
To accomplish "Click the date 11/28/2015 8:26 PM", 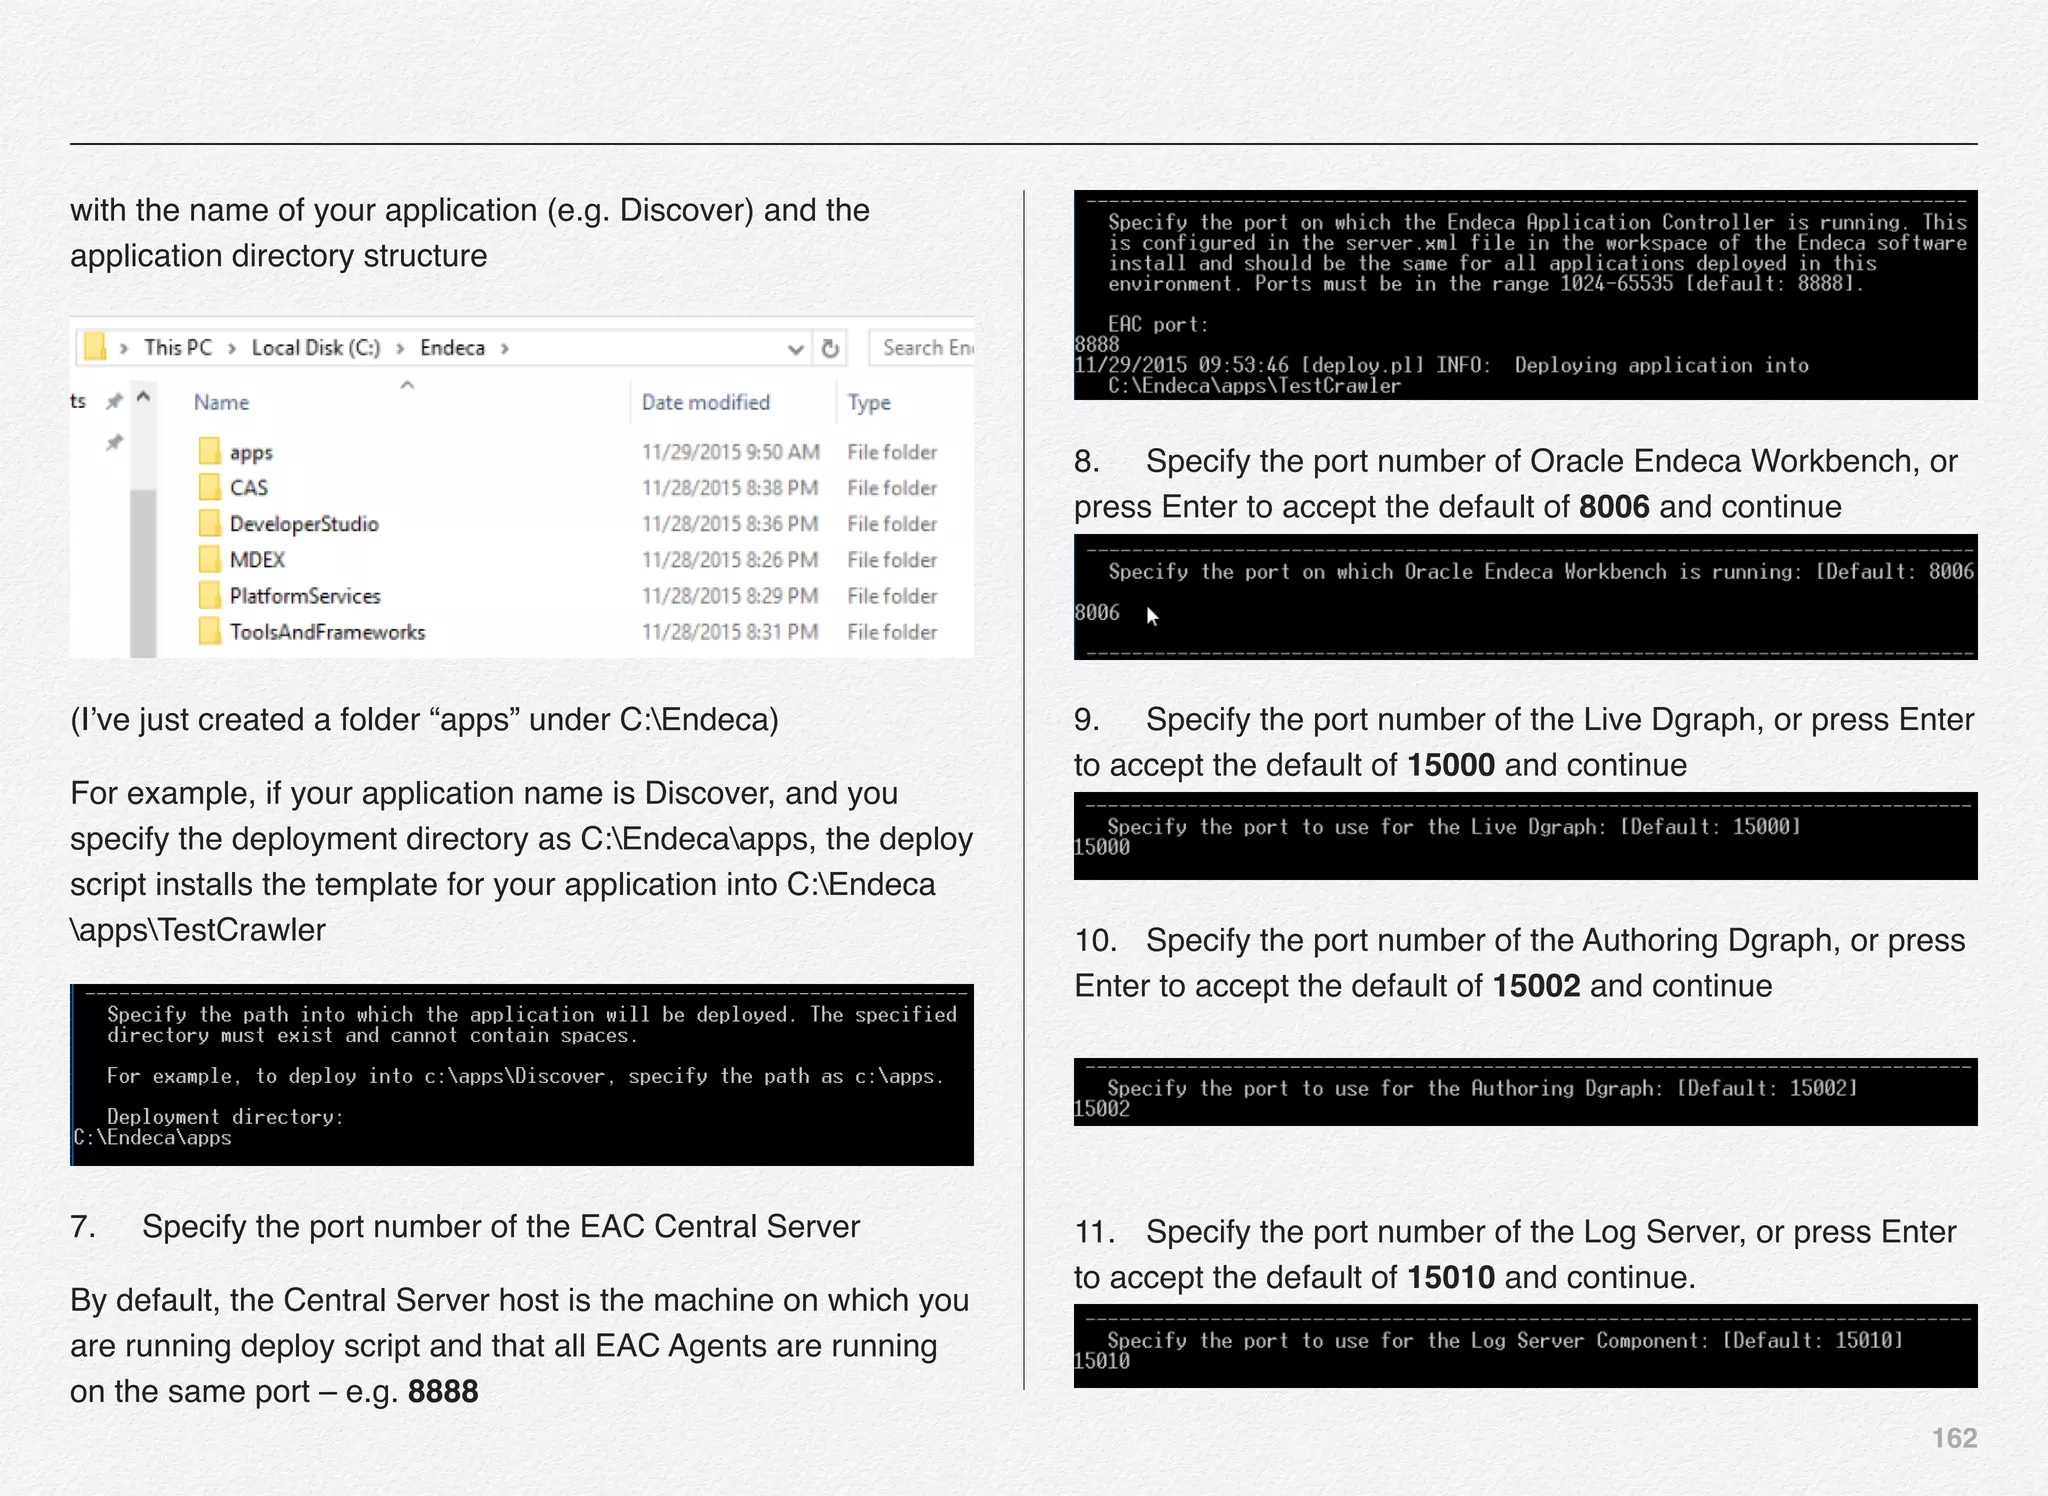I will (730, 560).
